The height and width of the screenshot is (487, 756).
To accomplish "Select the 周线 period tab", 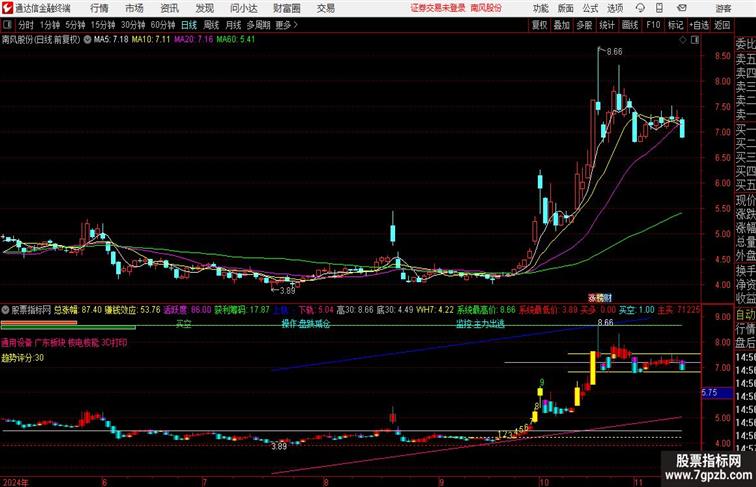I will pyautogui.click(x=211, y=25).
